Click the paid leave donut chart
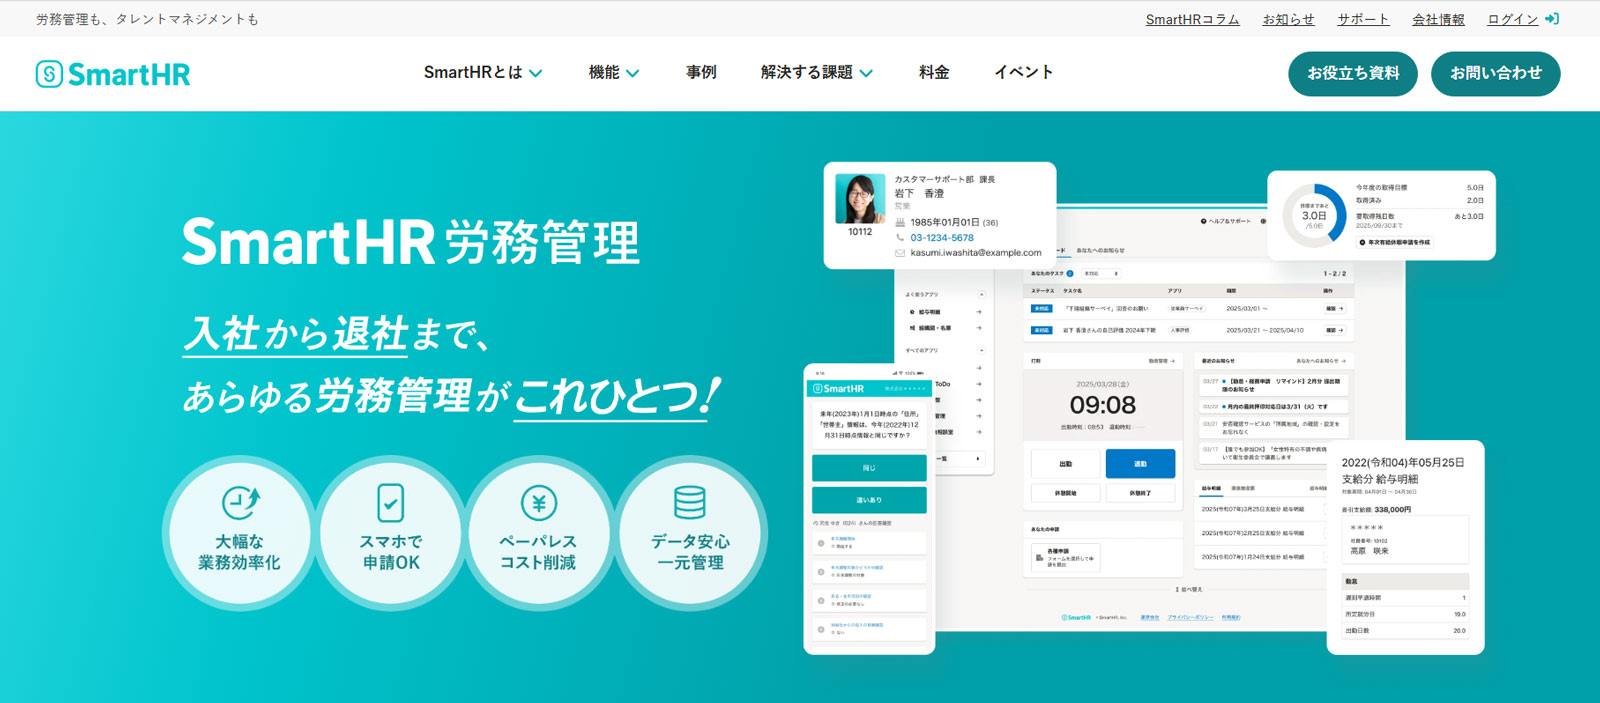The image size is (1600, 703). 1314,215
